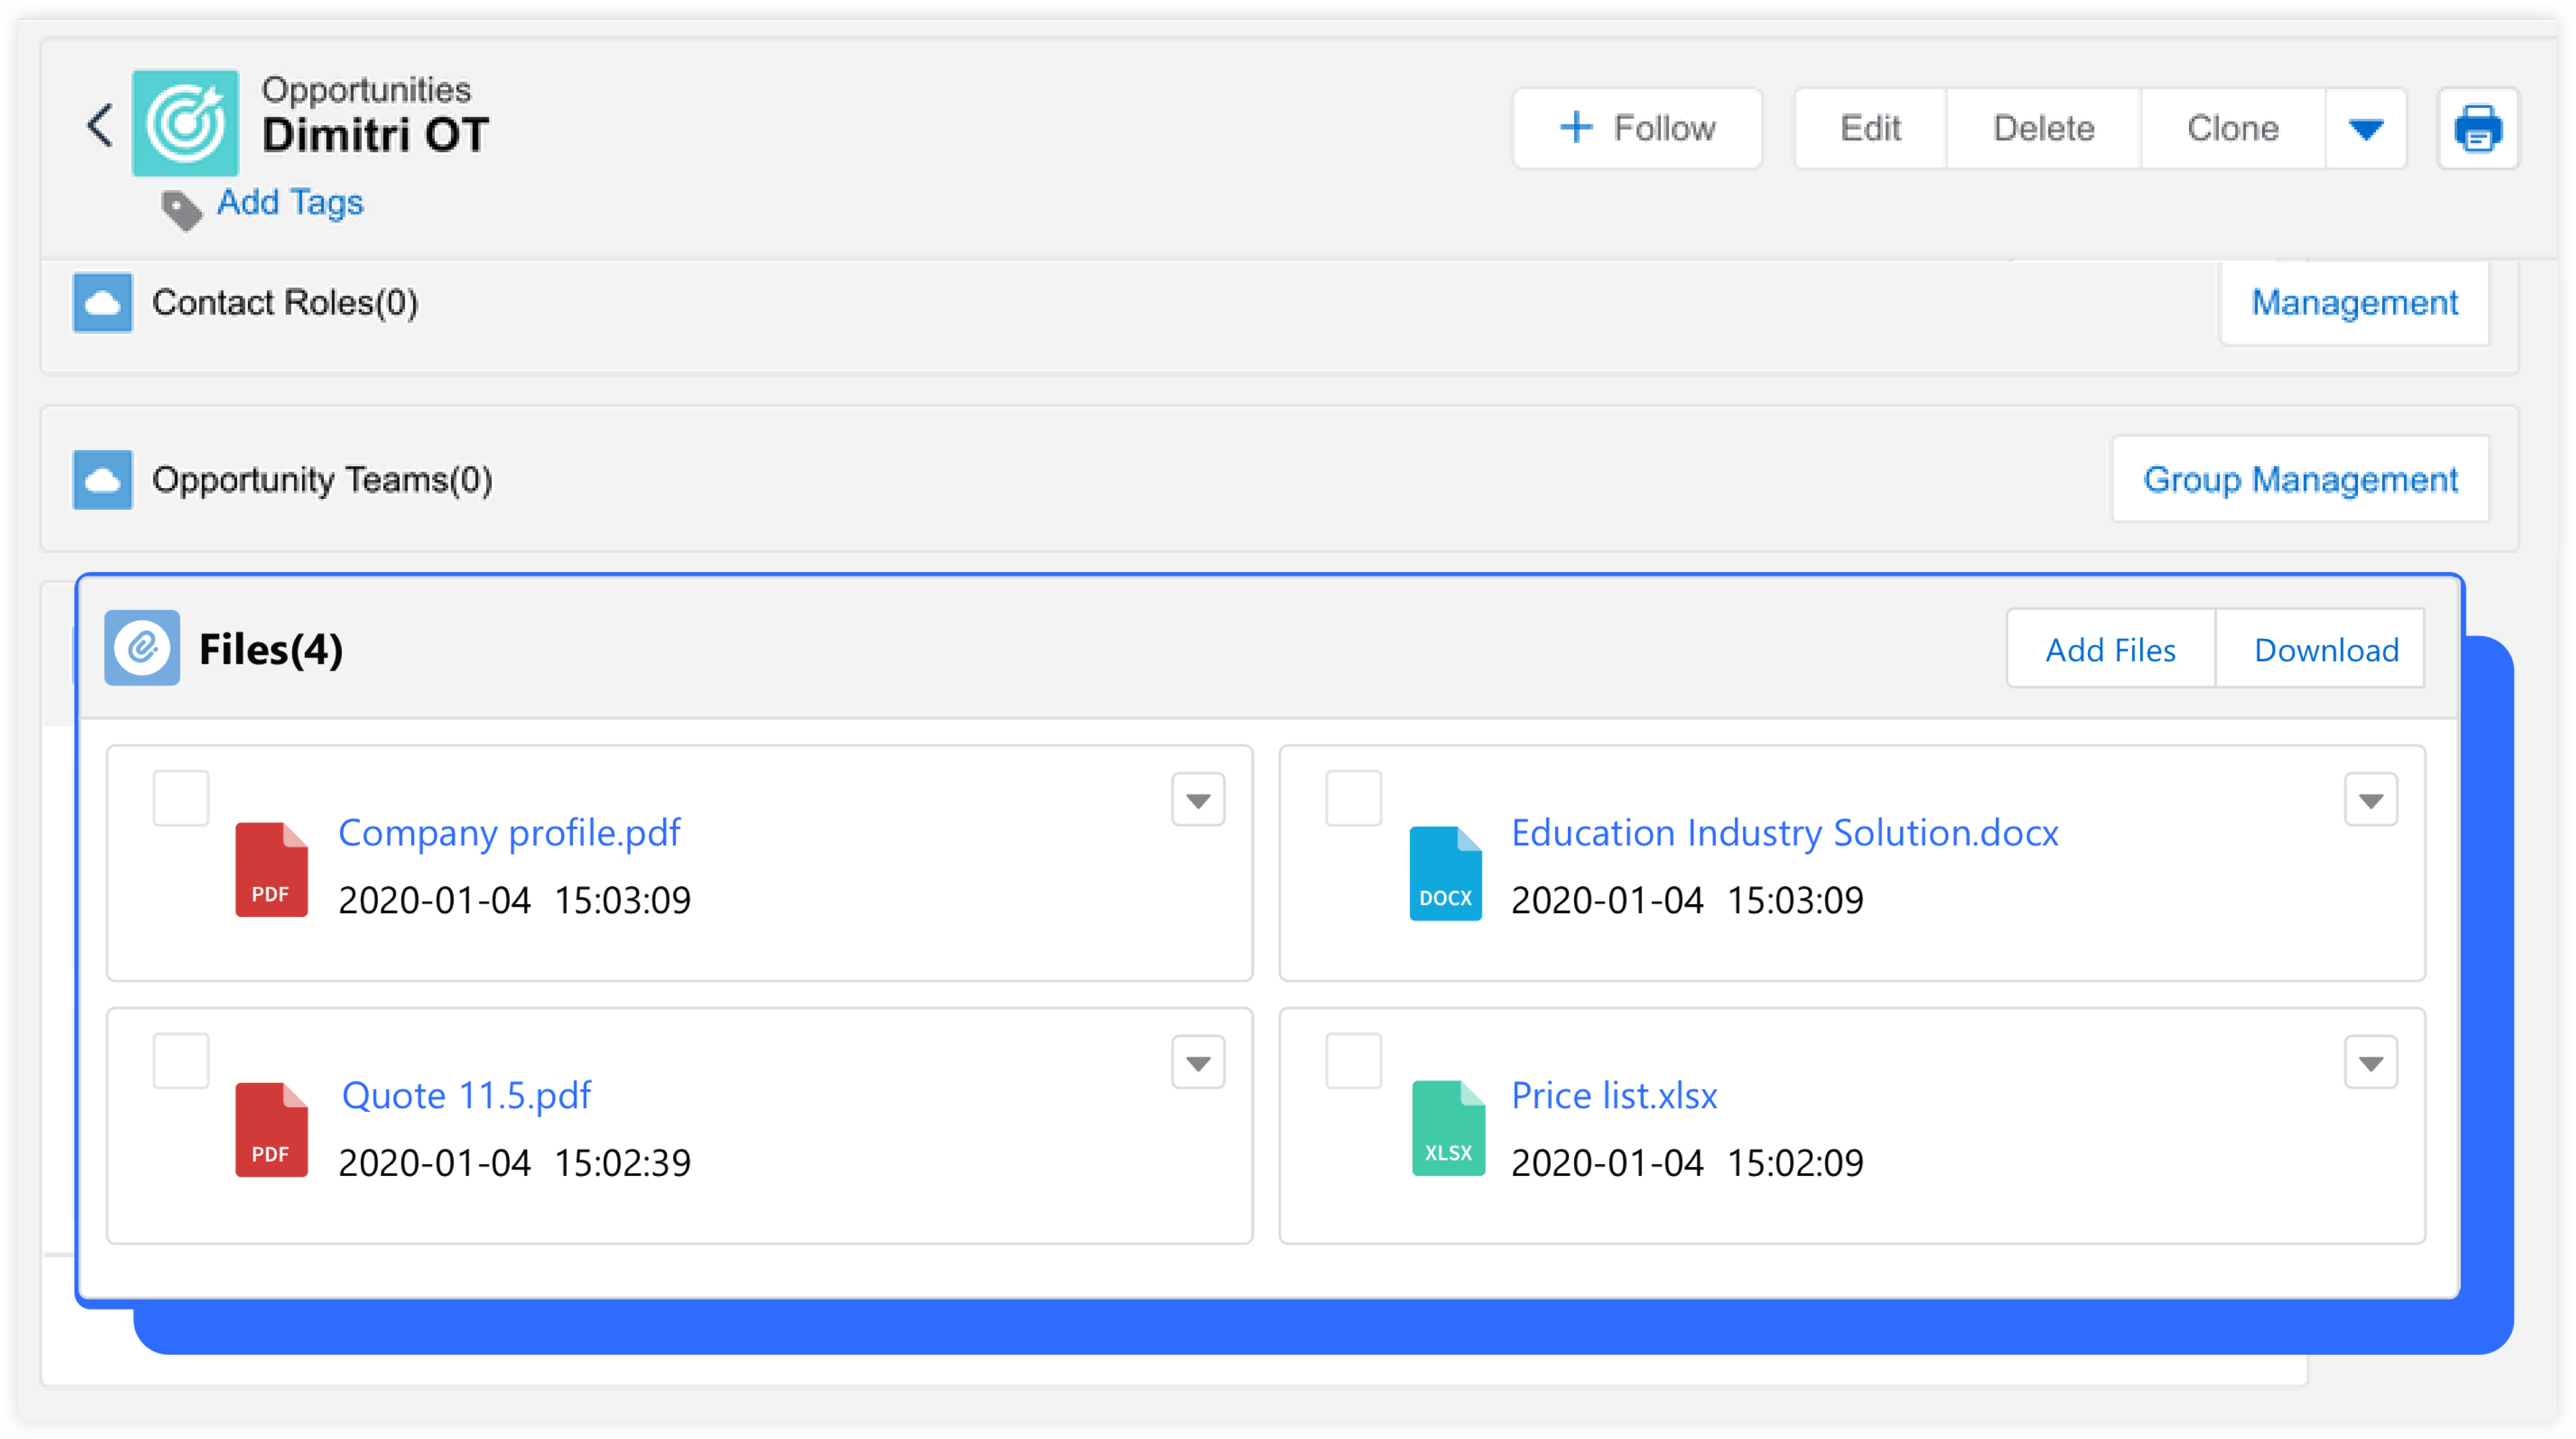2576x1439 pixels.
Task: Open dropdown for Company profile.pdf
Action: (x=1198, y=800)
